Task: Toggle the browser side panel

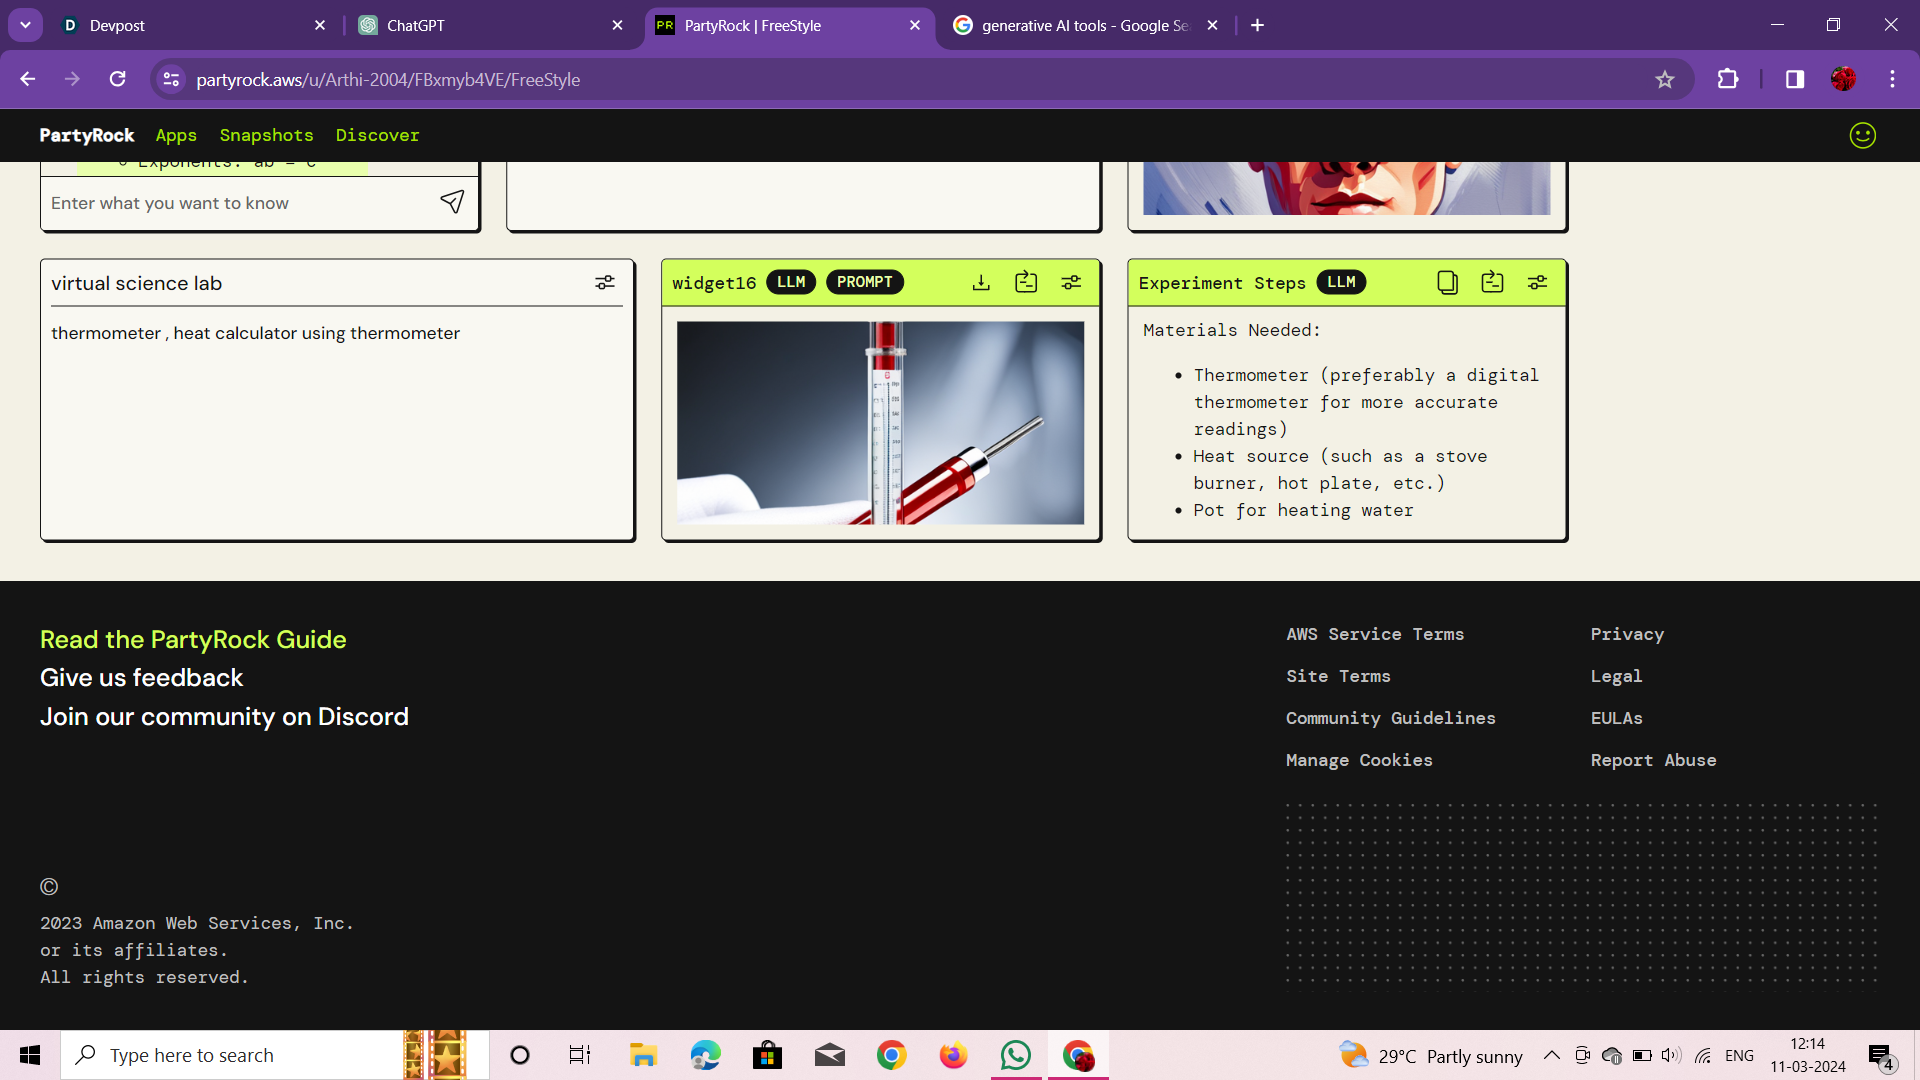Action: coord(1794,79)
